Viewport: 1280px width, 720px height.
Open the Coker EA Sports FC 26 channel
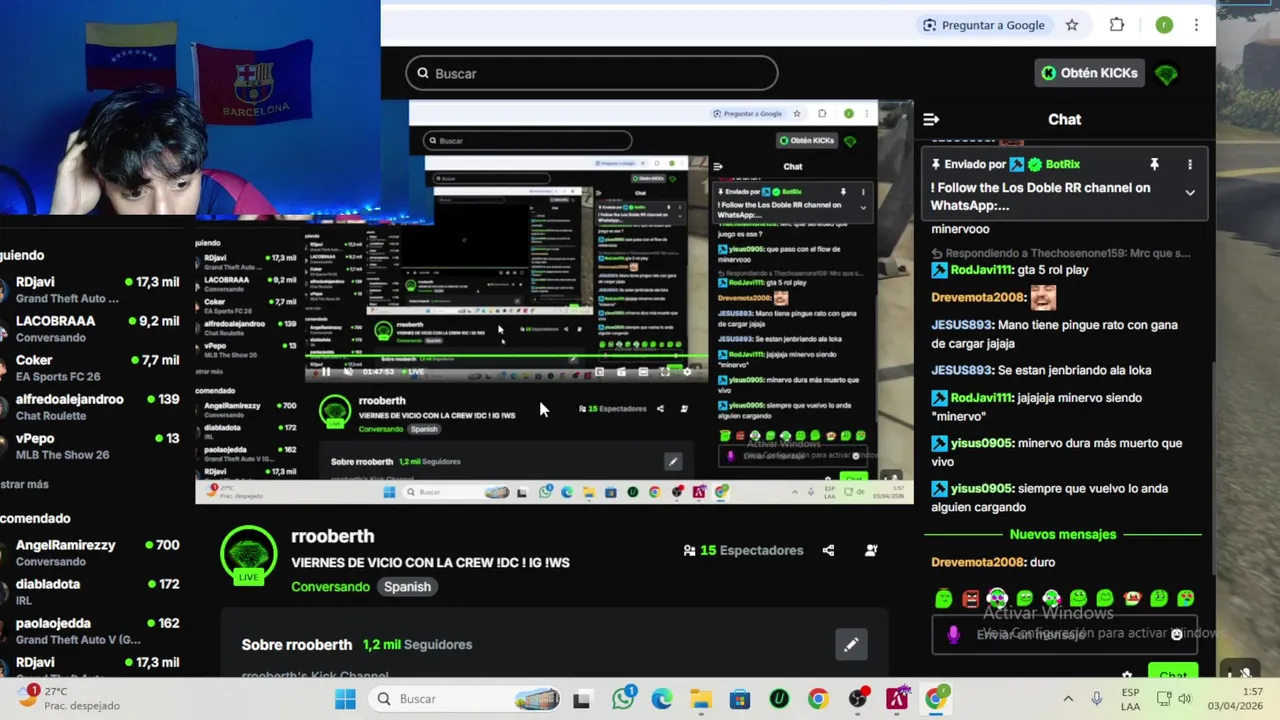92,367
